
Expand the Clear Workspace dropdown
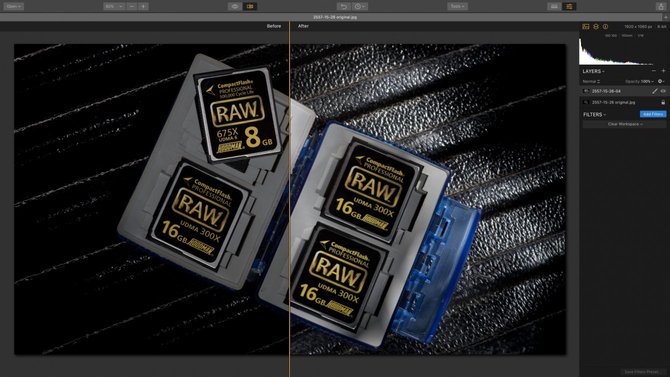pyautogui.click(x=625, y=124)
